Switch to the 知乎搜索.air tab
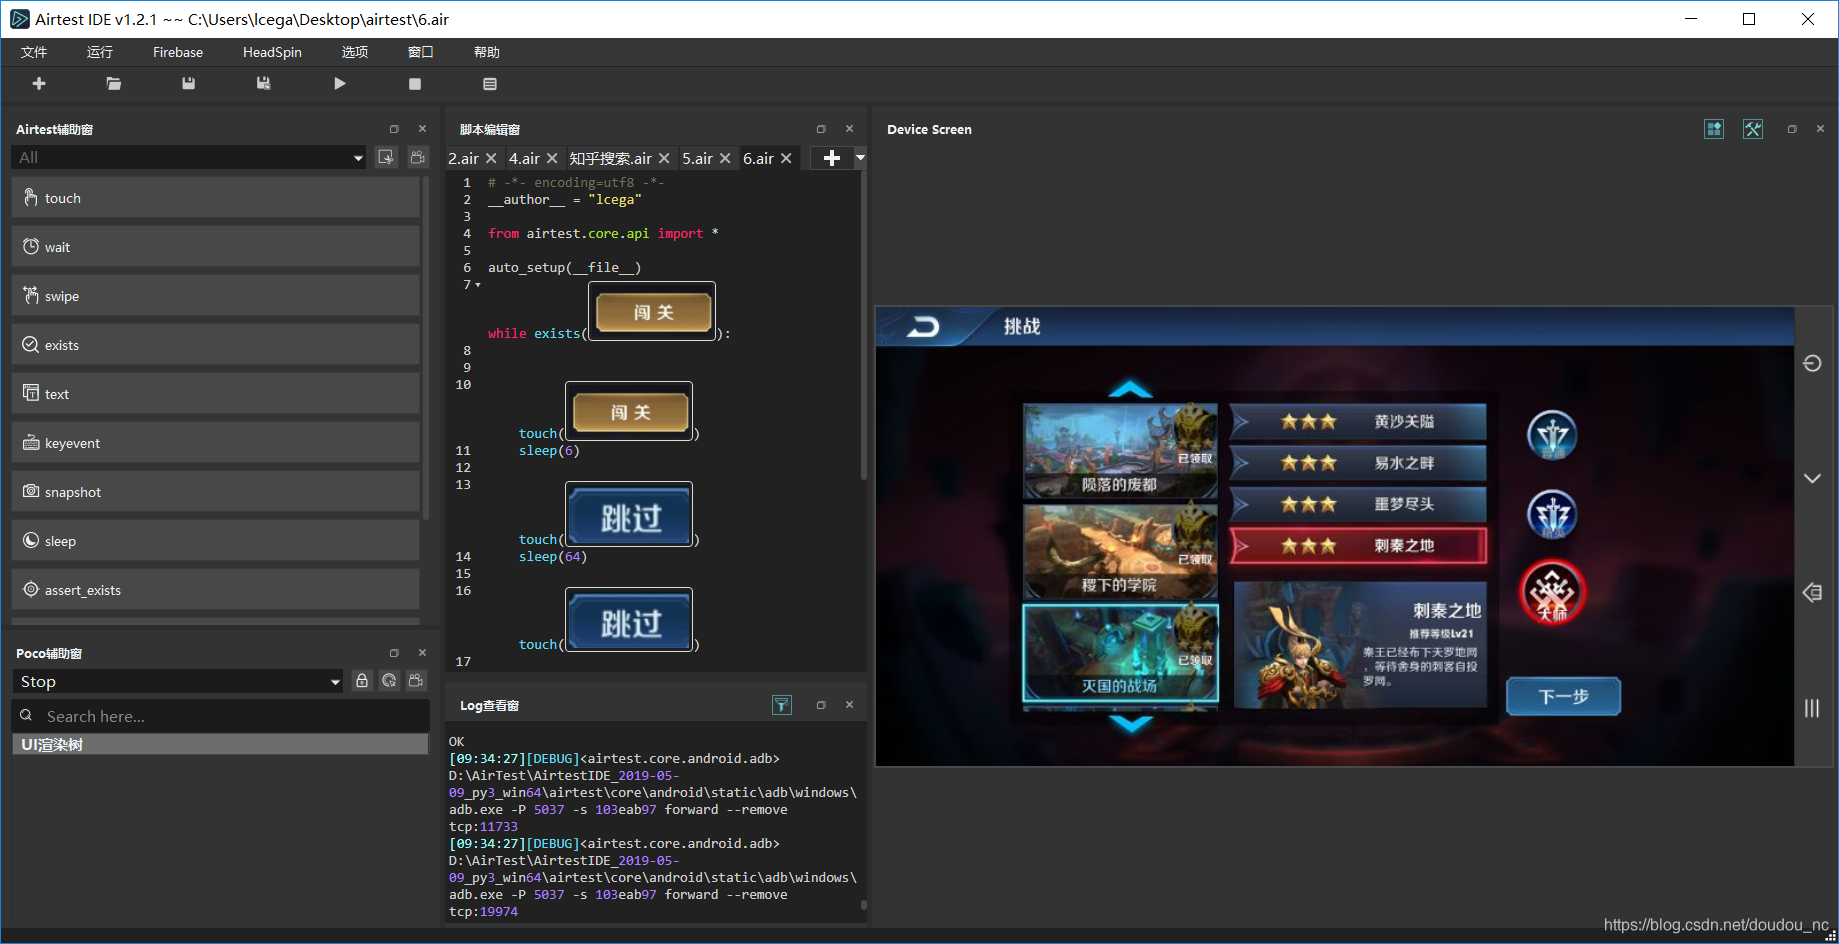Image resolution: width=1839 pixels, height=944 pixels. click(610, 159)
